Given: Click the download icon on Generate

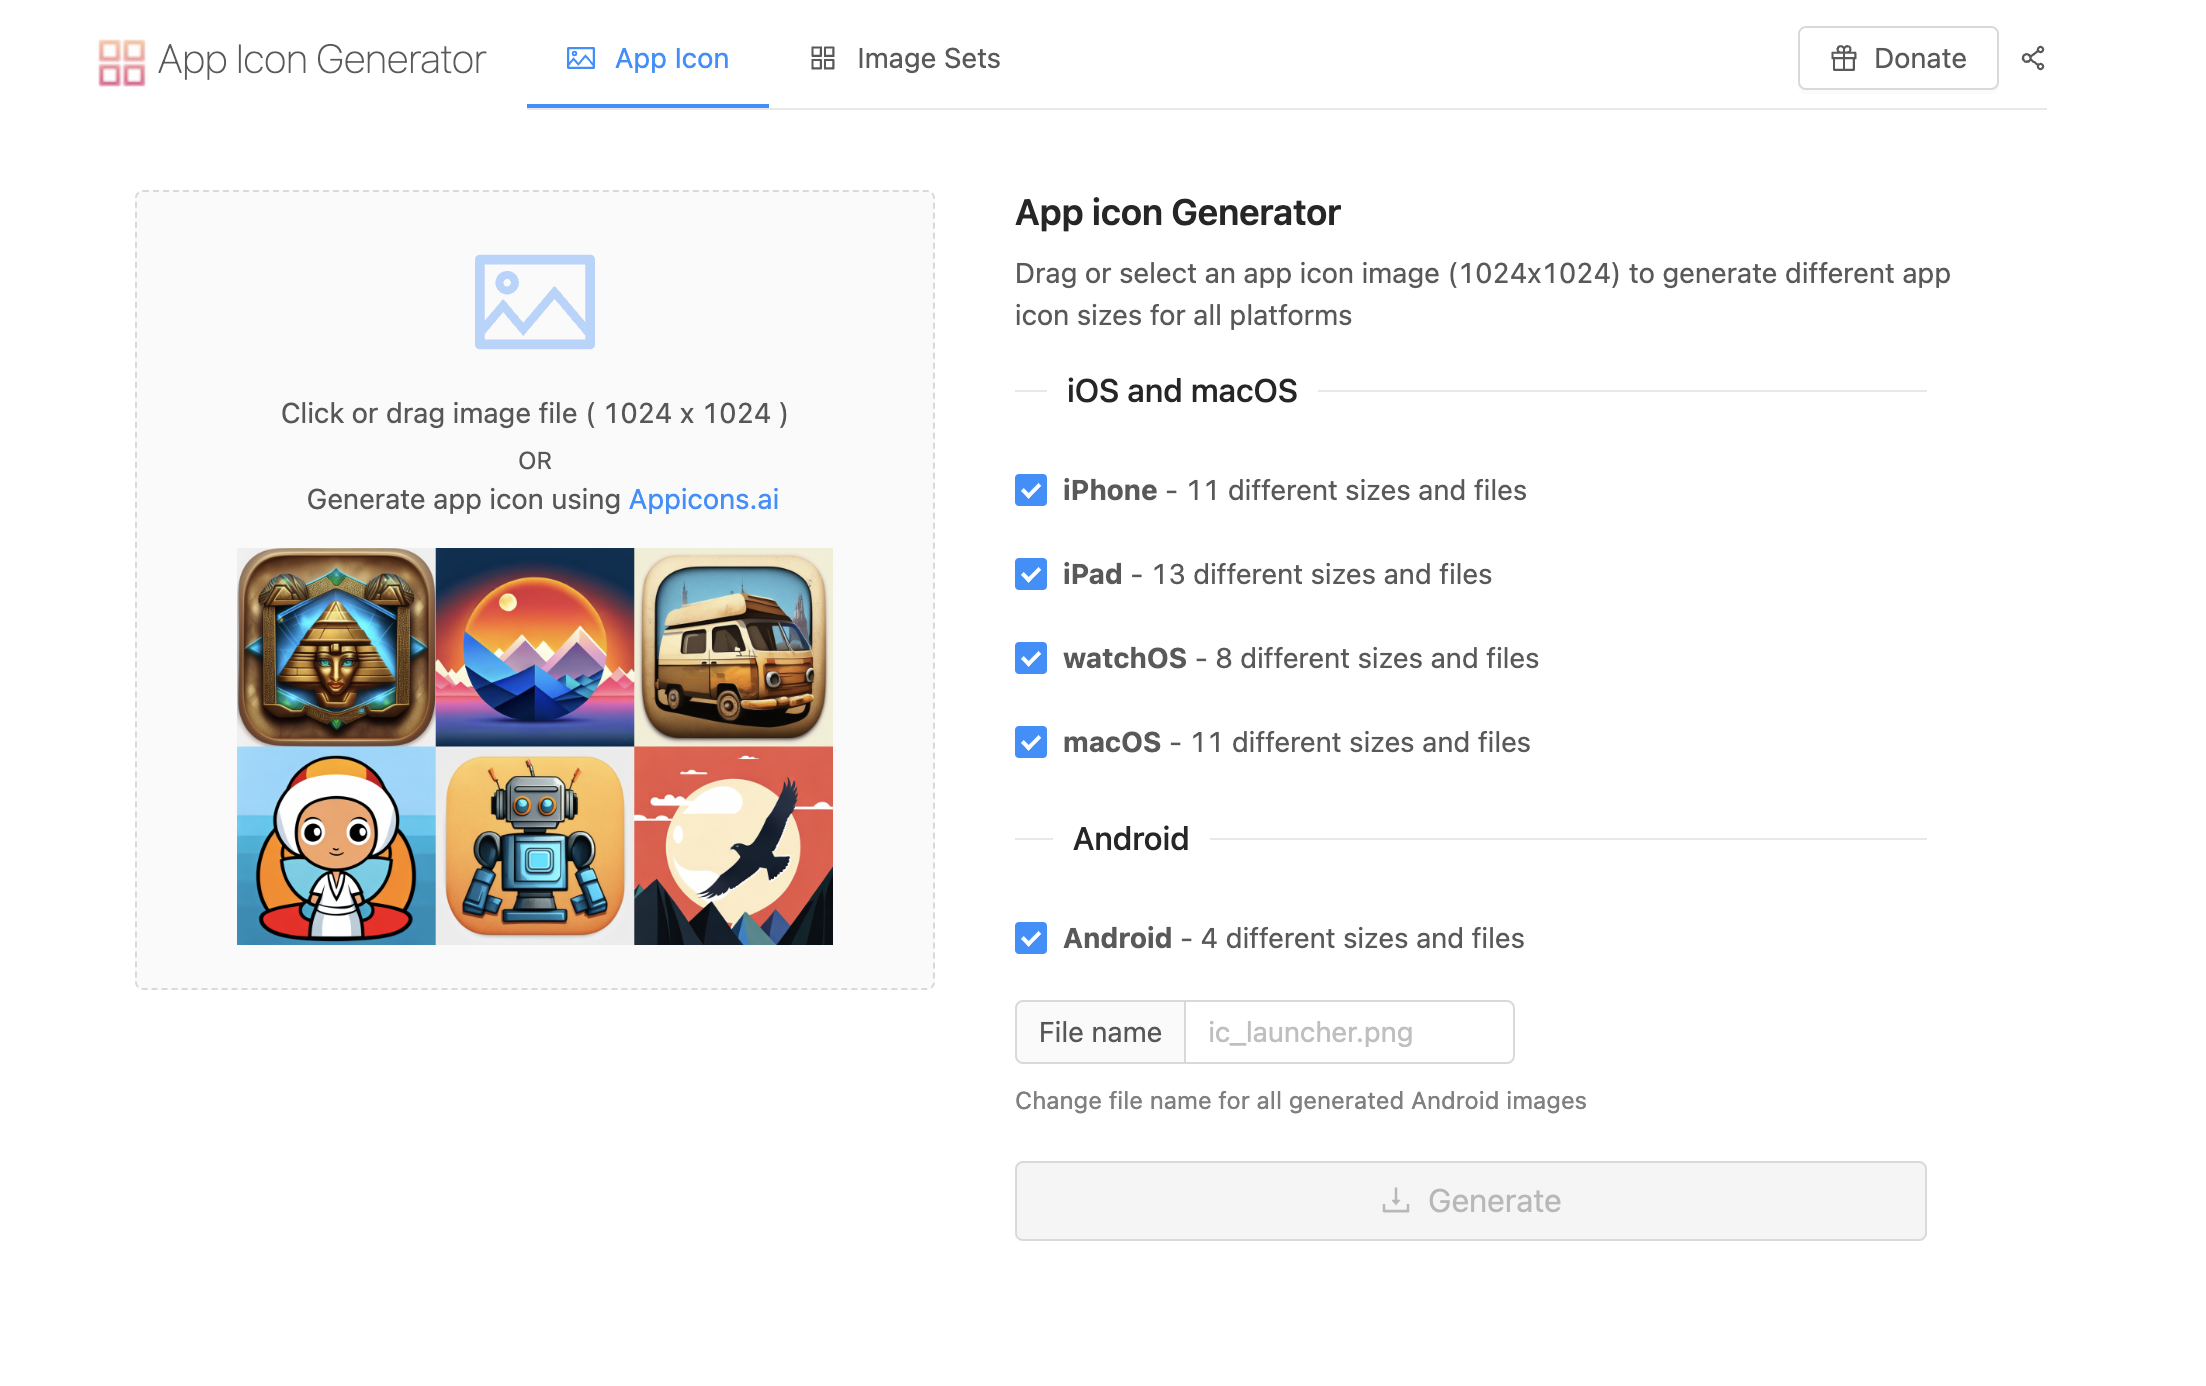Looking at the screenshot, I should [1395, 1200].
